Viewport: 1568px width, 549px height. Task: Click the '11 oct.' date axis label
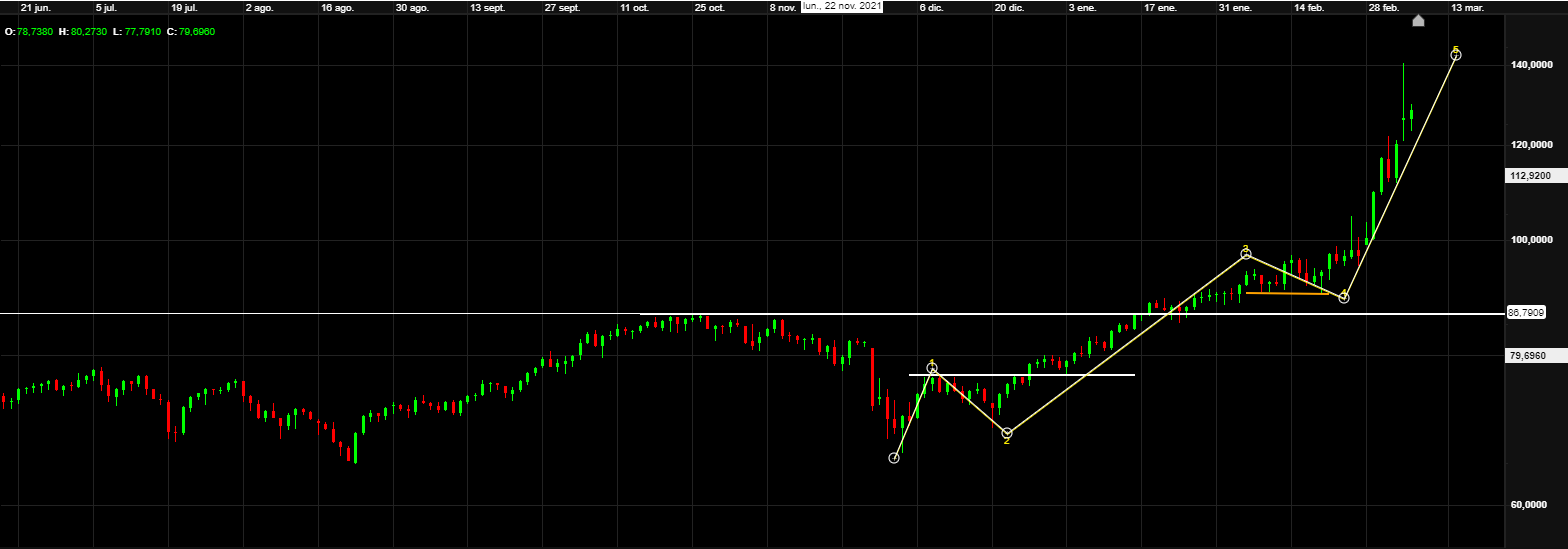[635, 7]
